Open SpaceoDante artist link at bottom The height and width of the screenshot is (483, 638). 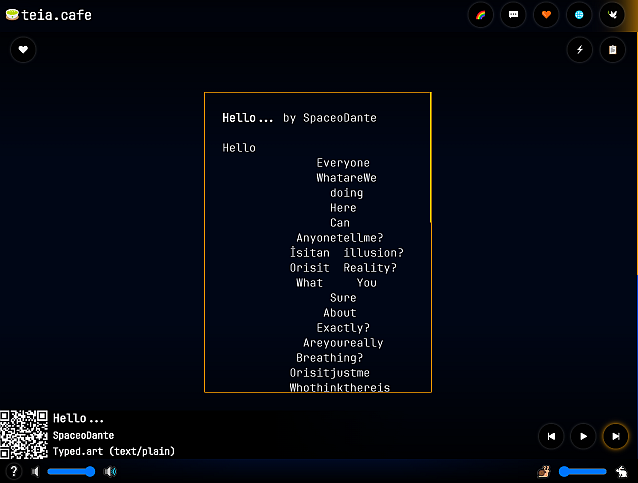[83, 435]
